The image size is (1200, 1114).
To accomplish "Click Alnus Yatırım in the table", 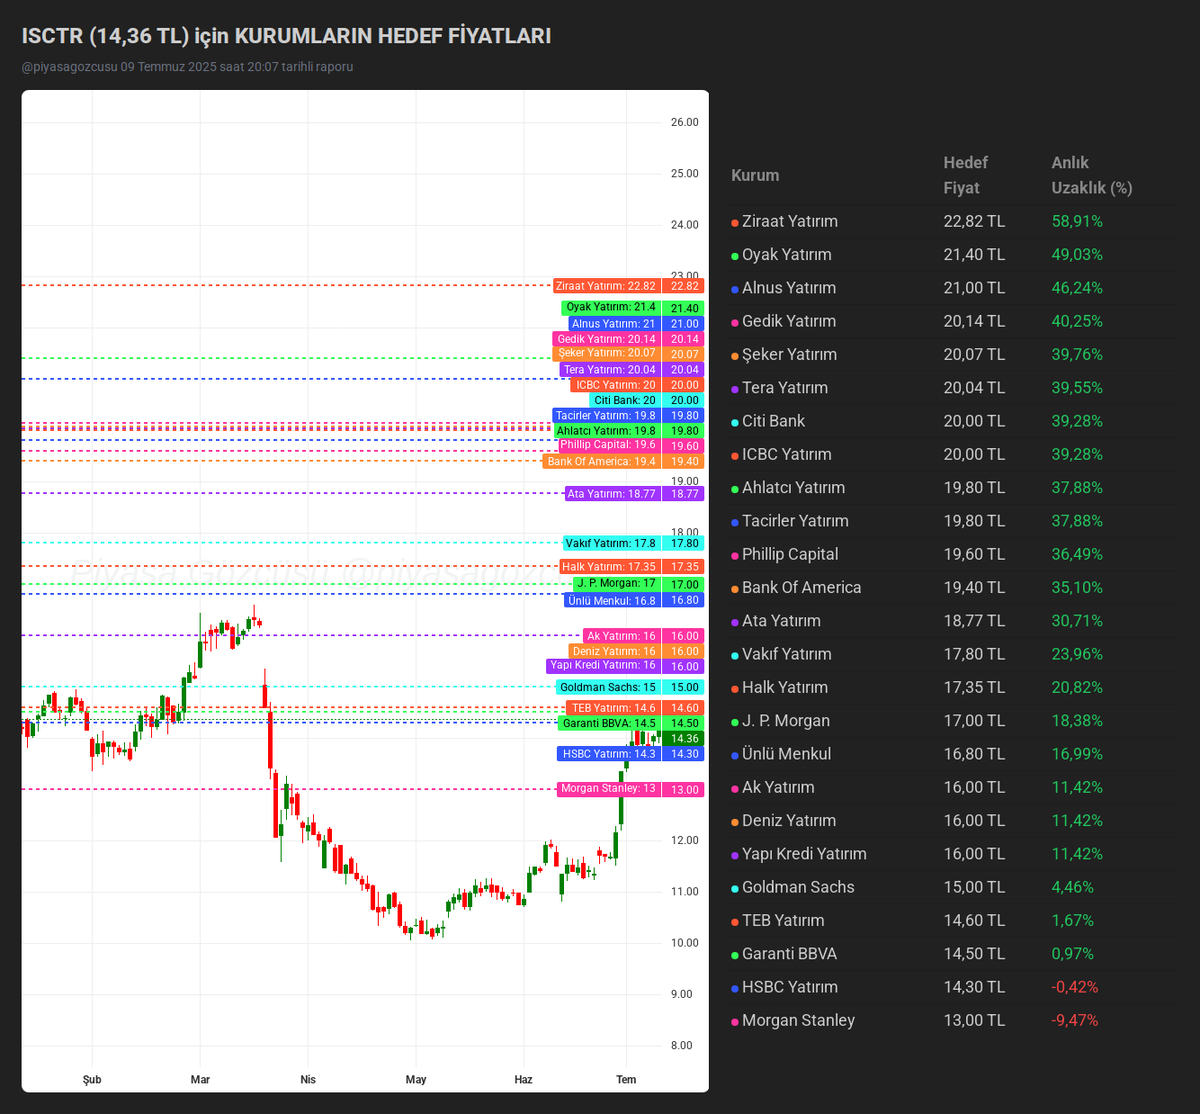I will pyautogui.click(x=789, y=288).
